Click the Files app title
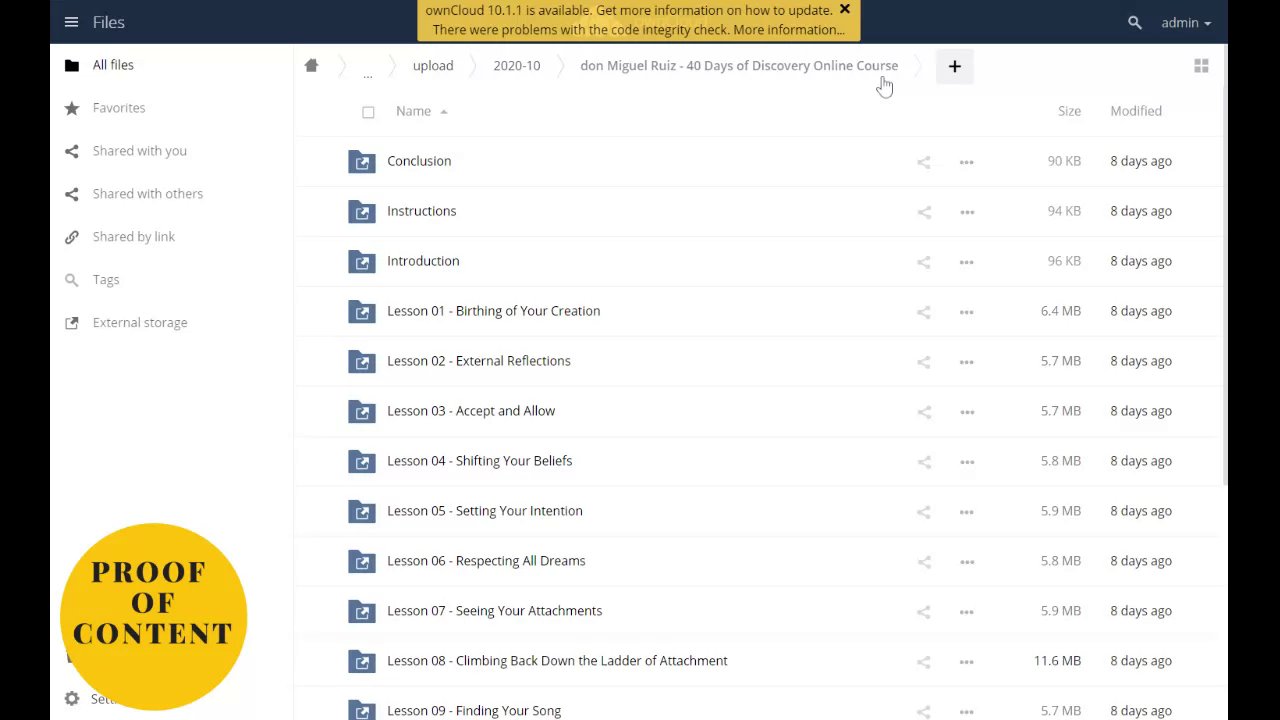1280x720 pixels. click(x=109, y=22)
